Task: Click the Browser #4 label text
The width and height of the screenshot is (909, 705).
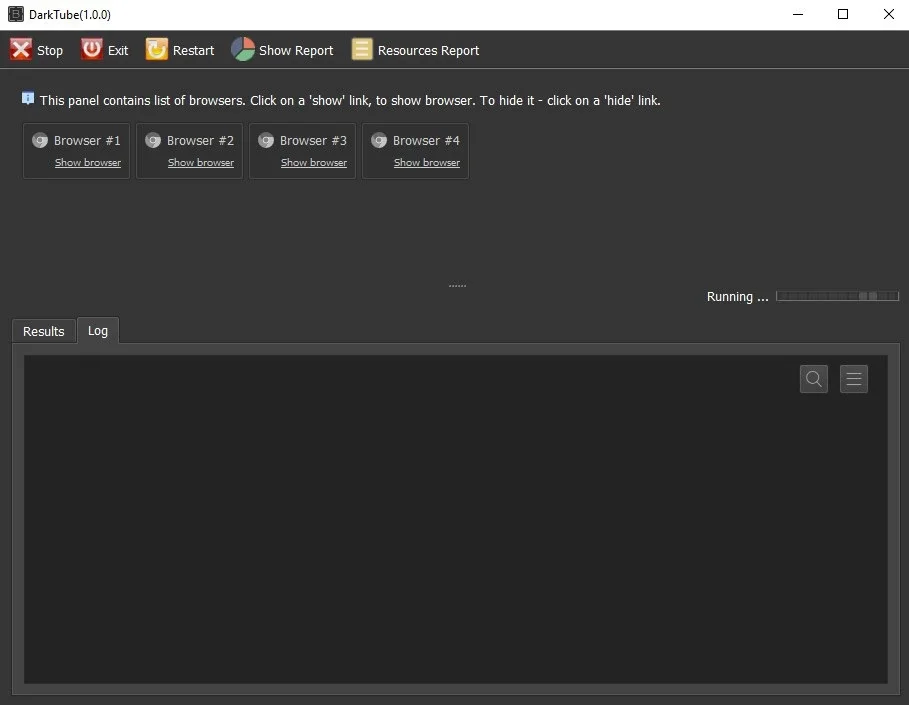Action: (x=427, y=140)
